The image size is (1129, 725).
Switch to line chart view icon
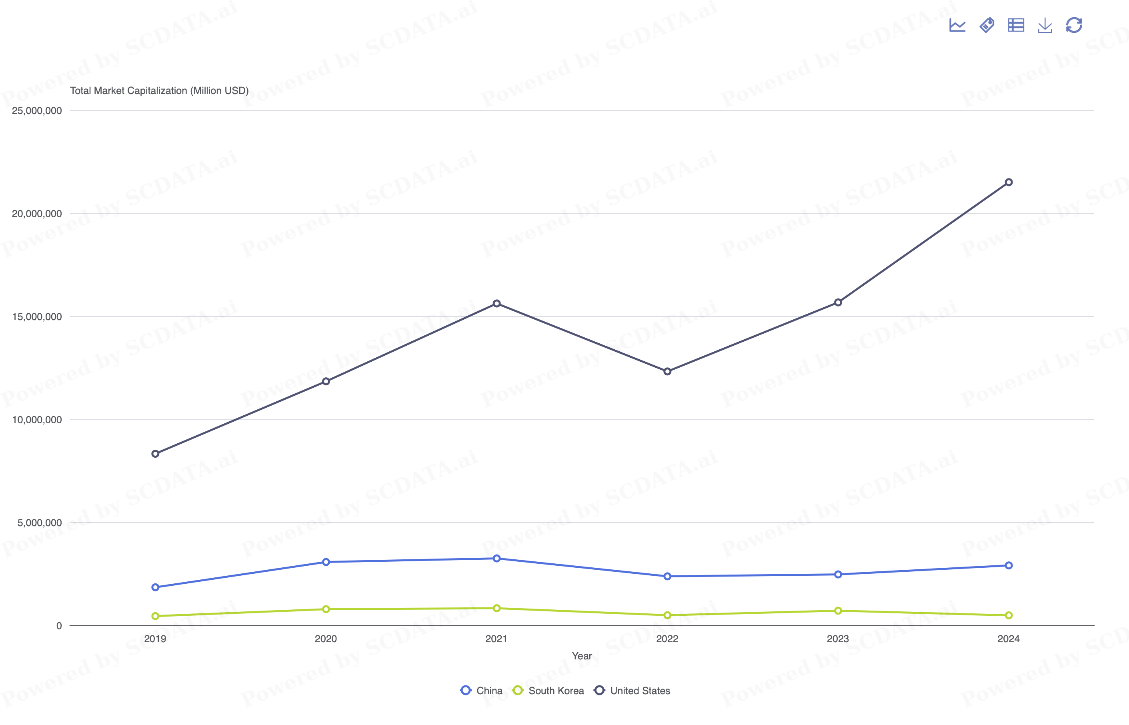coord(957,25)
